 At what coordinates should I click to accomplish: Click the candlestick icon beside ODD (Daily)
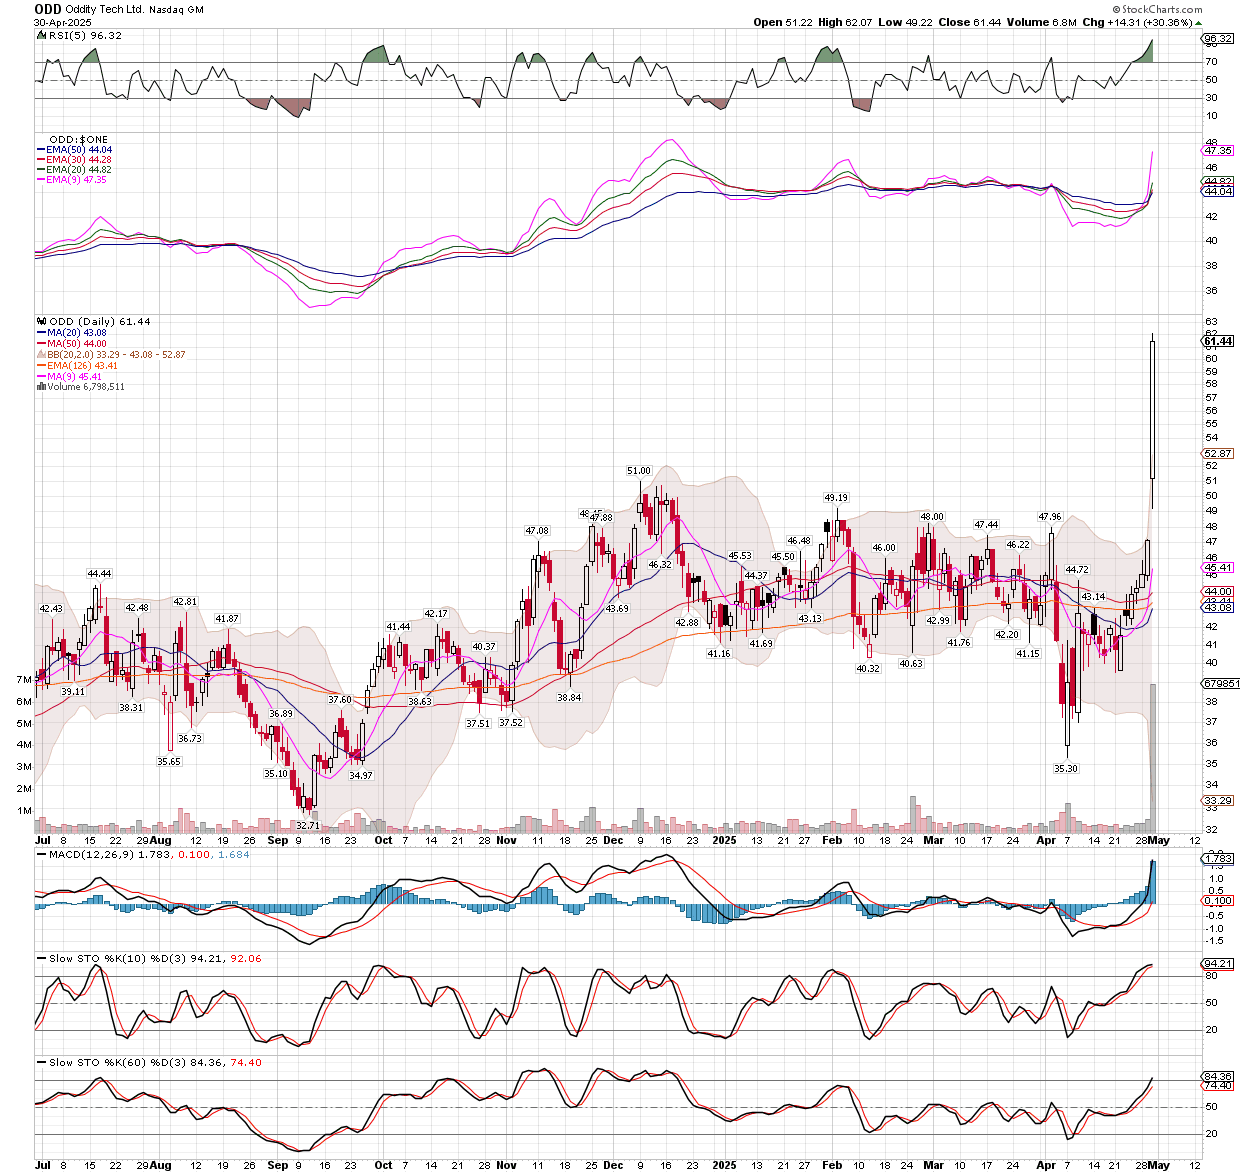41,322
